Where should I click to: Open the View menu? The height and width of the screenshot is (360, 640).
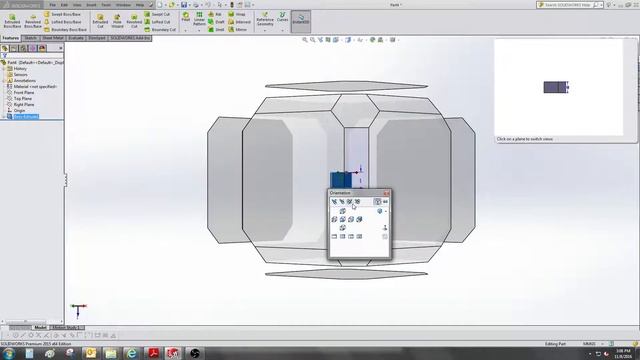click(77, 5)
